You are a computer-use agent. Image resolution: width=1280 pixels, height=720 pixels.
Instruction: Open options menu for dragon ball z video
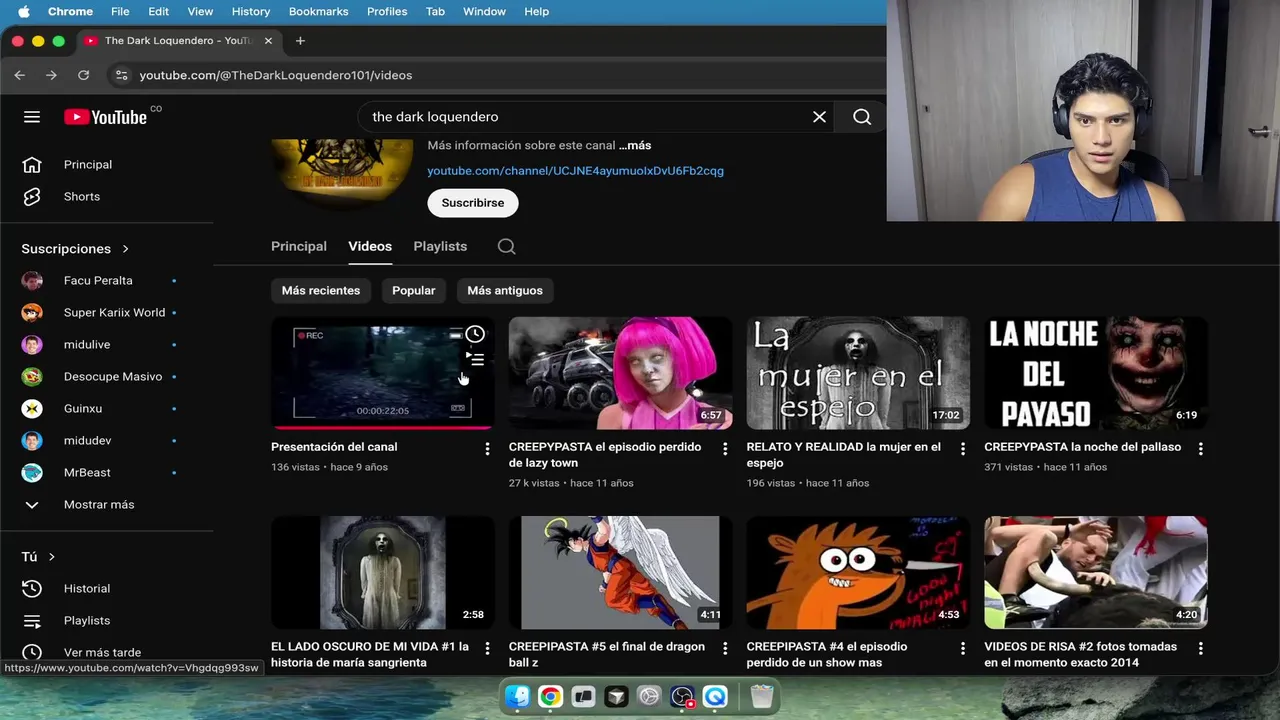(725, 649)
